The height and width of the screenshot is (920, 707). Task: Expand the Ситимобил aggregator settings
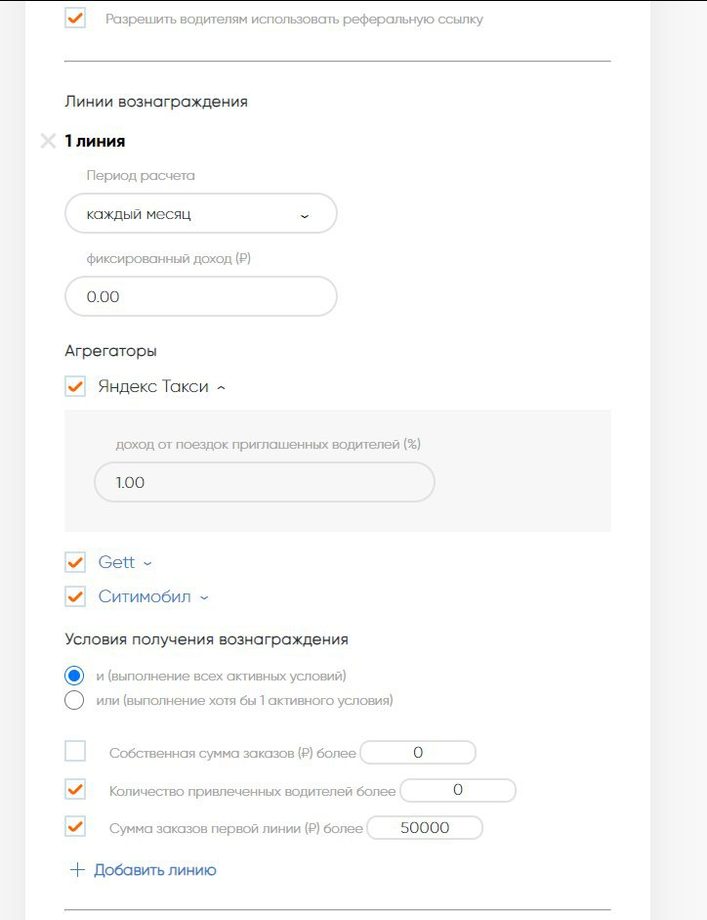(x=204, y=598)
